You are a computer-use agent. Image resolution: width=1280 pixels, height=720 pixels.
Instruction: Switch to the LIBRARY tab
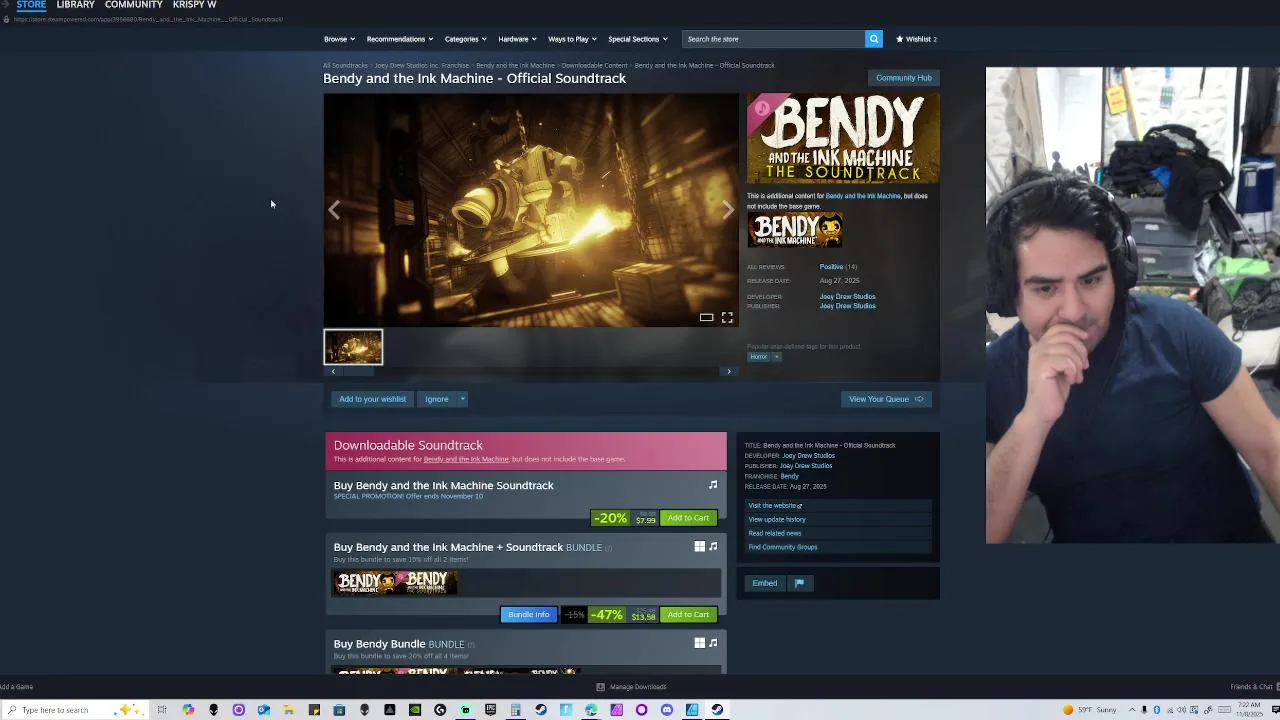tap(75, 5)
